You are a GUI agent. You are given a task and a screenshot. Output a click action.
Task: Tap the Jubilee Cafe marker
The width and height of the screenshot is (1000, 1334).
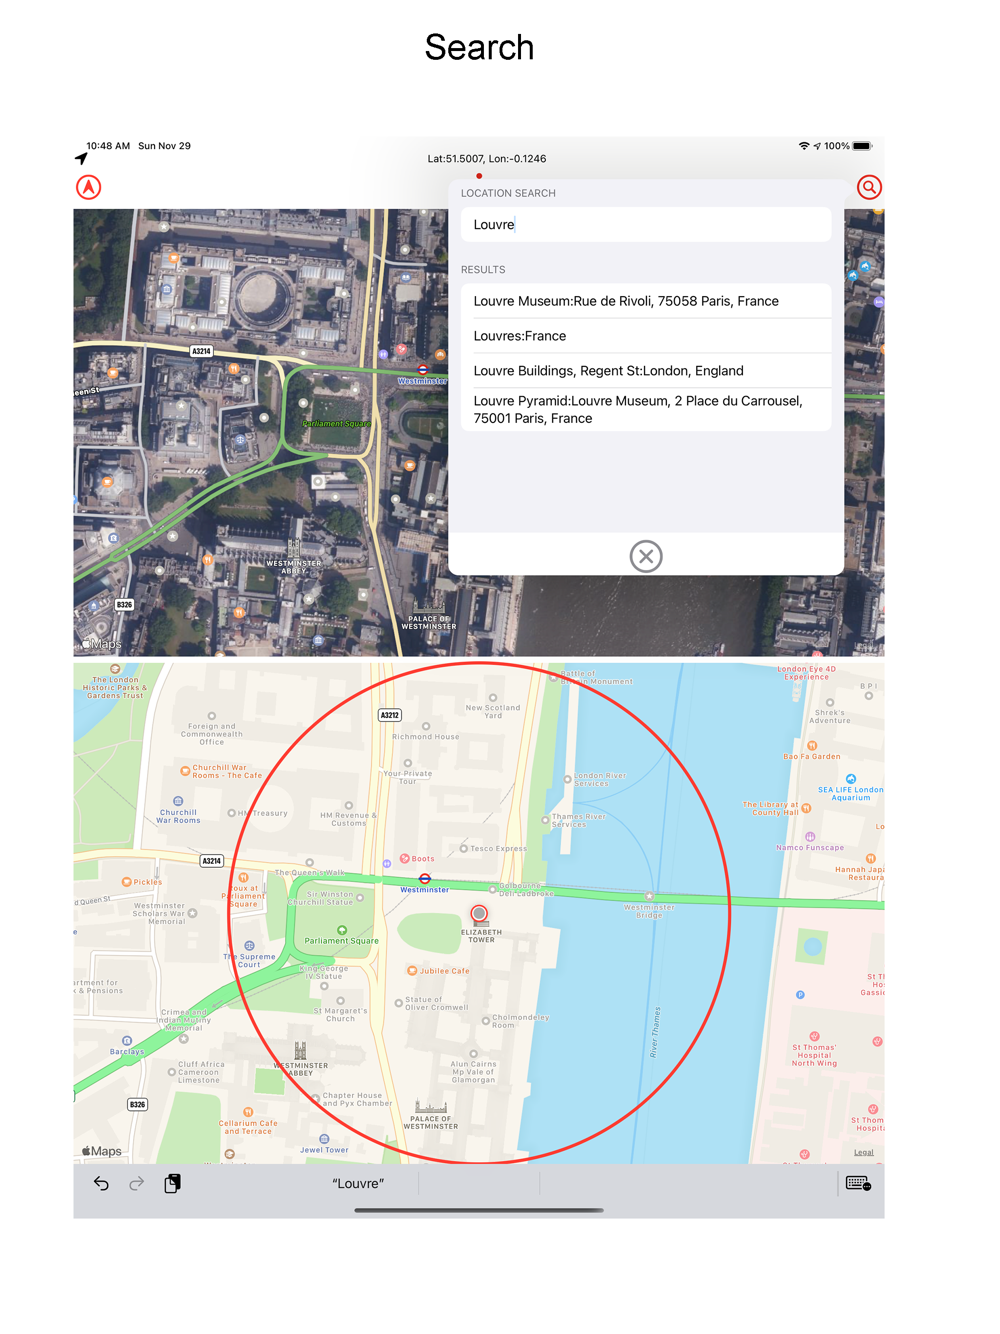click(412, 971)
